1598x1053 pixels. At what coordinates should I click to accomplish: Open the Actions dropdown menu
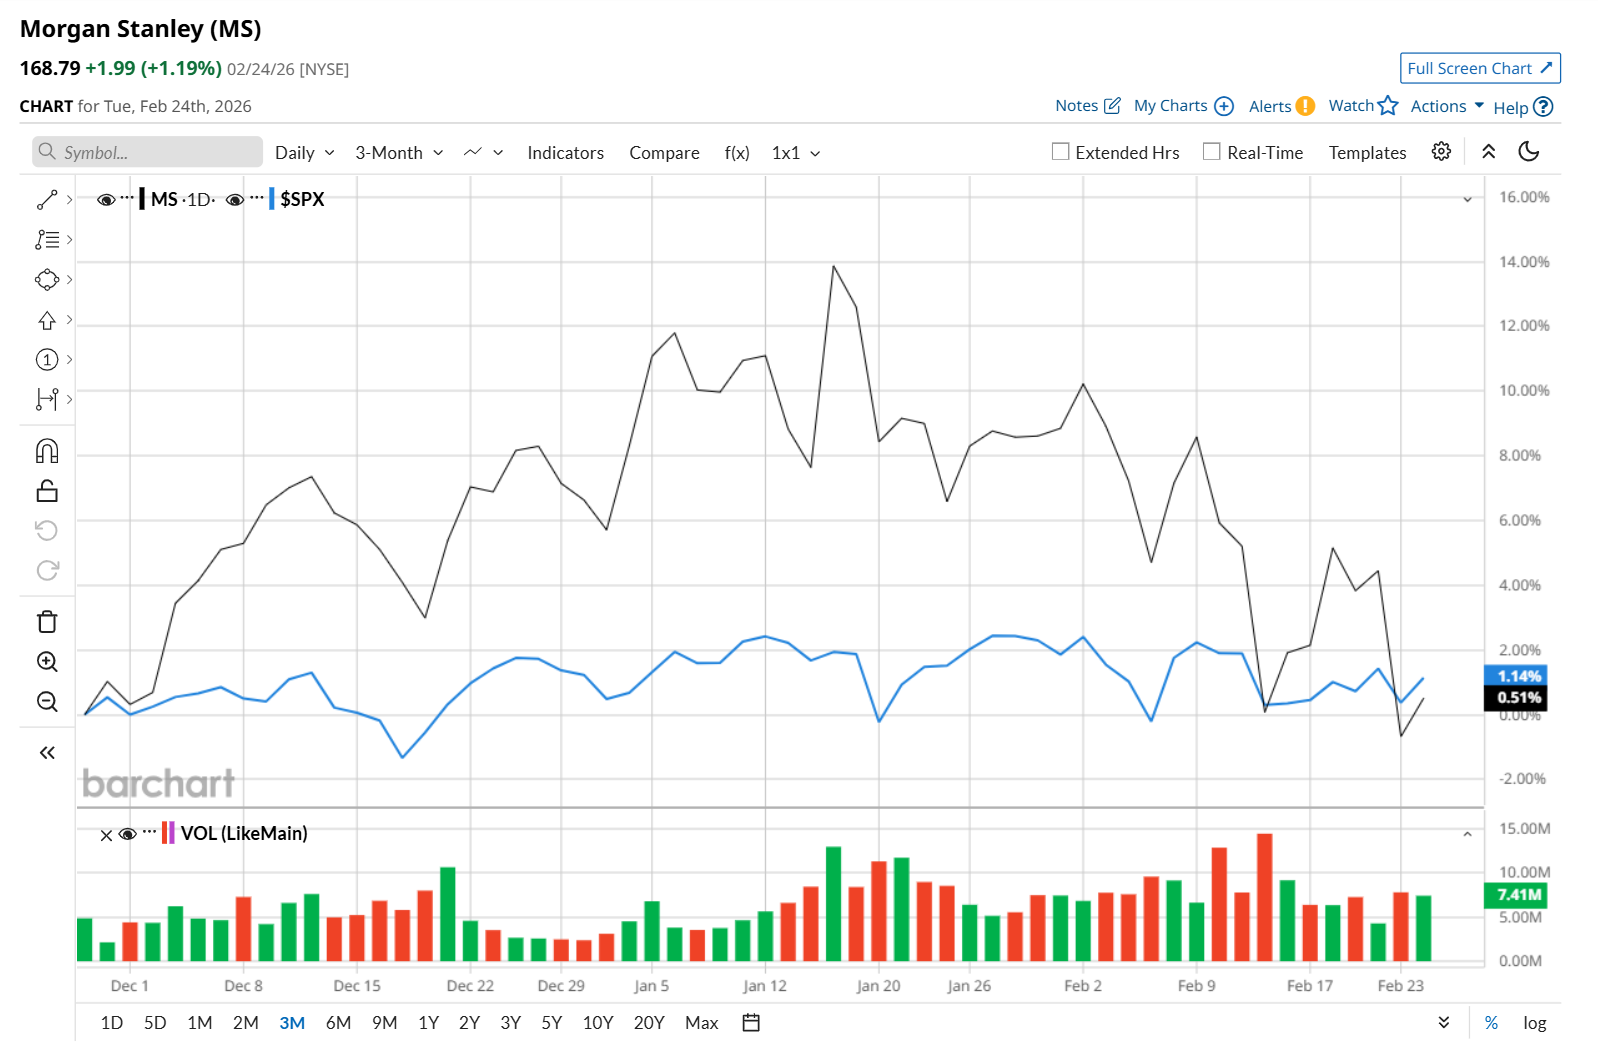1447,106
